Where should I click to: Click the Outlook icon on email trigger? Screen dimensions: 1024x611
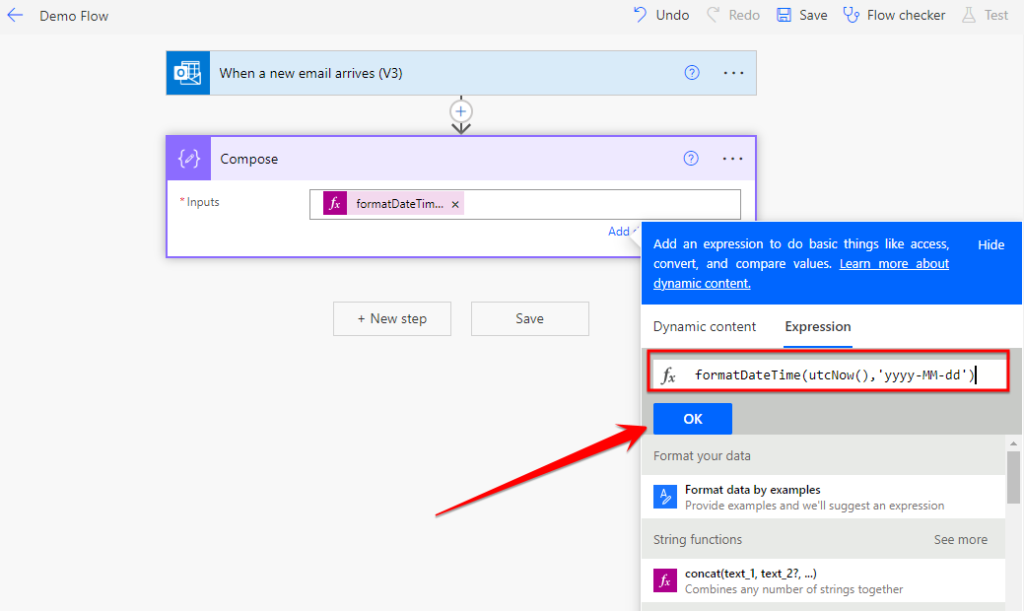coord(188,73)
